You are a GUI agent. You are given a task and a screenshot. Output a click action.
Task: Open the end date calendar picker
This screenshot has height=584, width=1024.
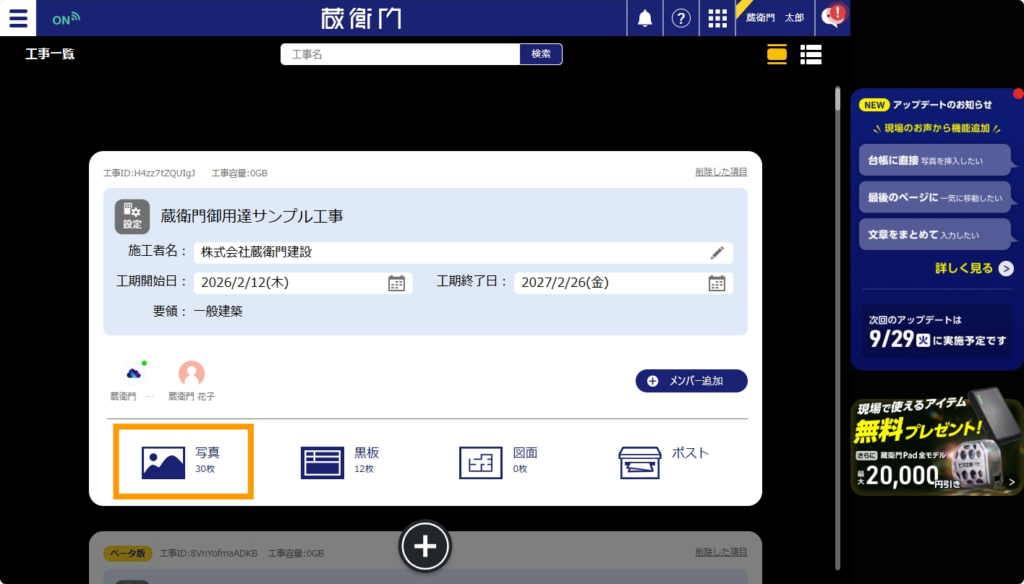pos(717,283)
